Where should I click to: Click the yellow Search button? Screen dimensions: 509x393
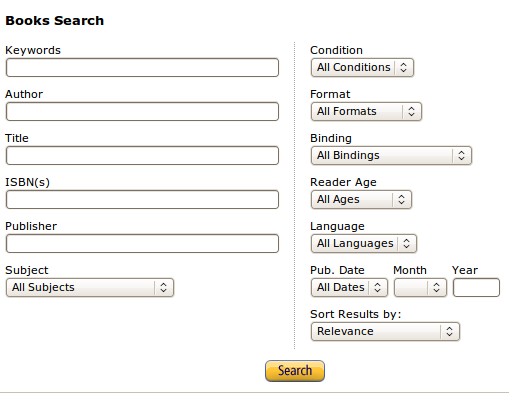click(295, 371)
